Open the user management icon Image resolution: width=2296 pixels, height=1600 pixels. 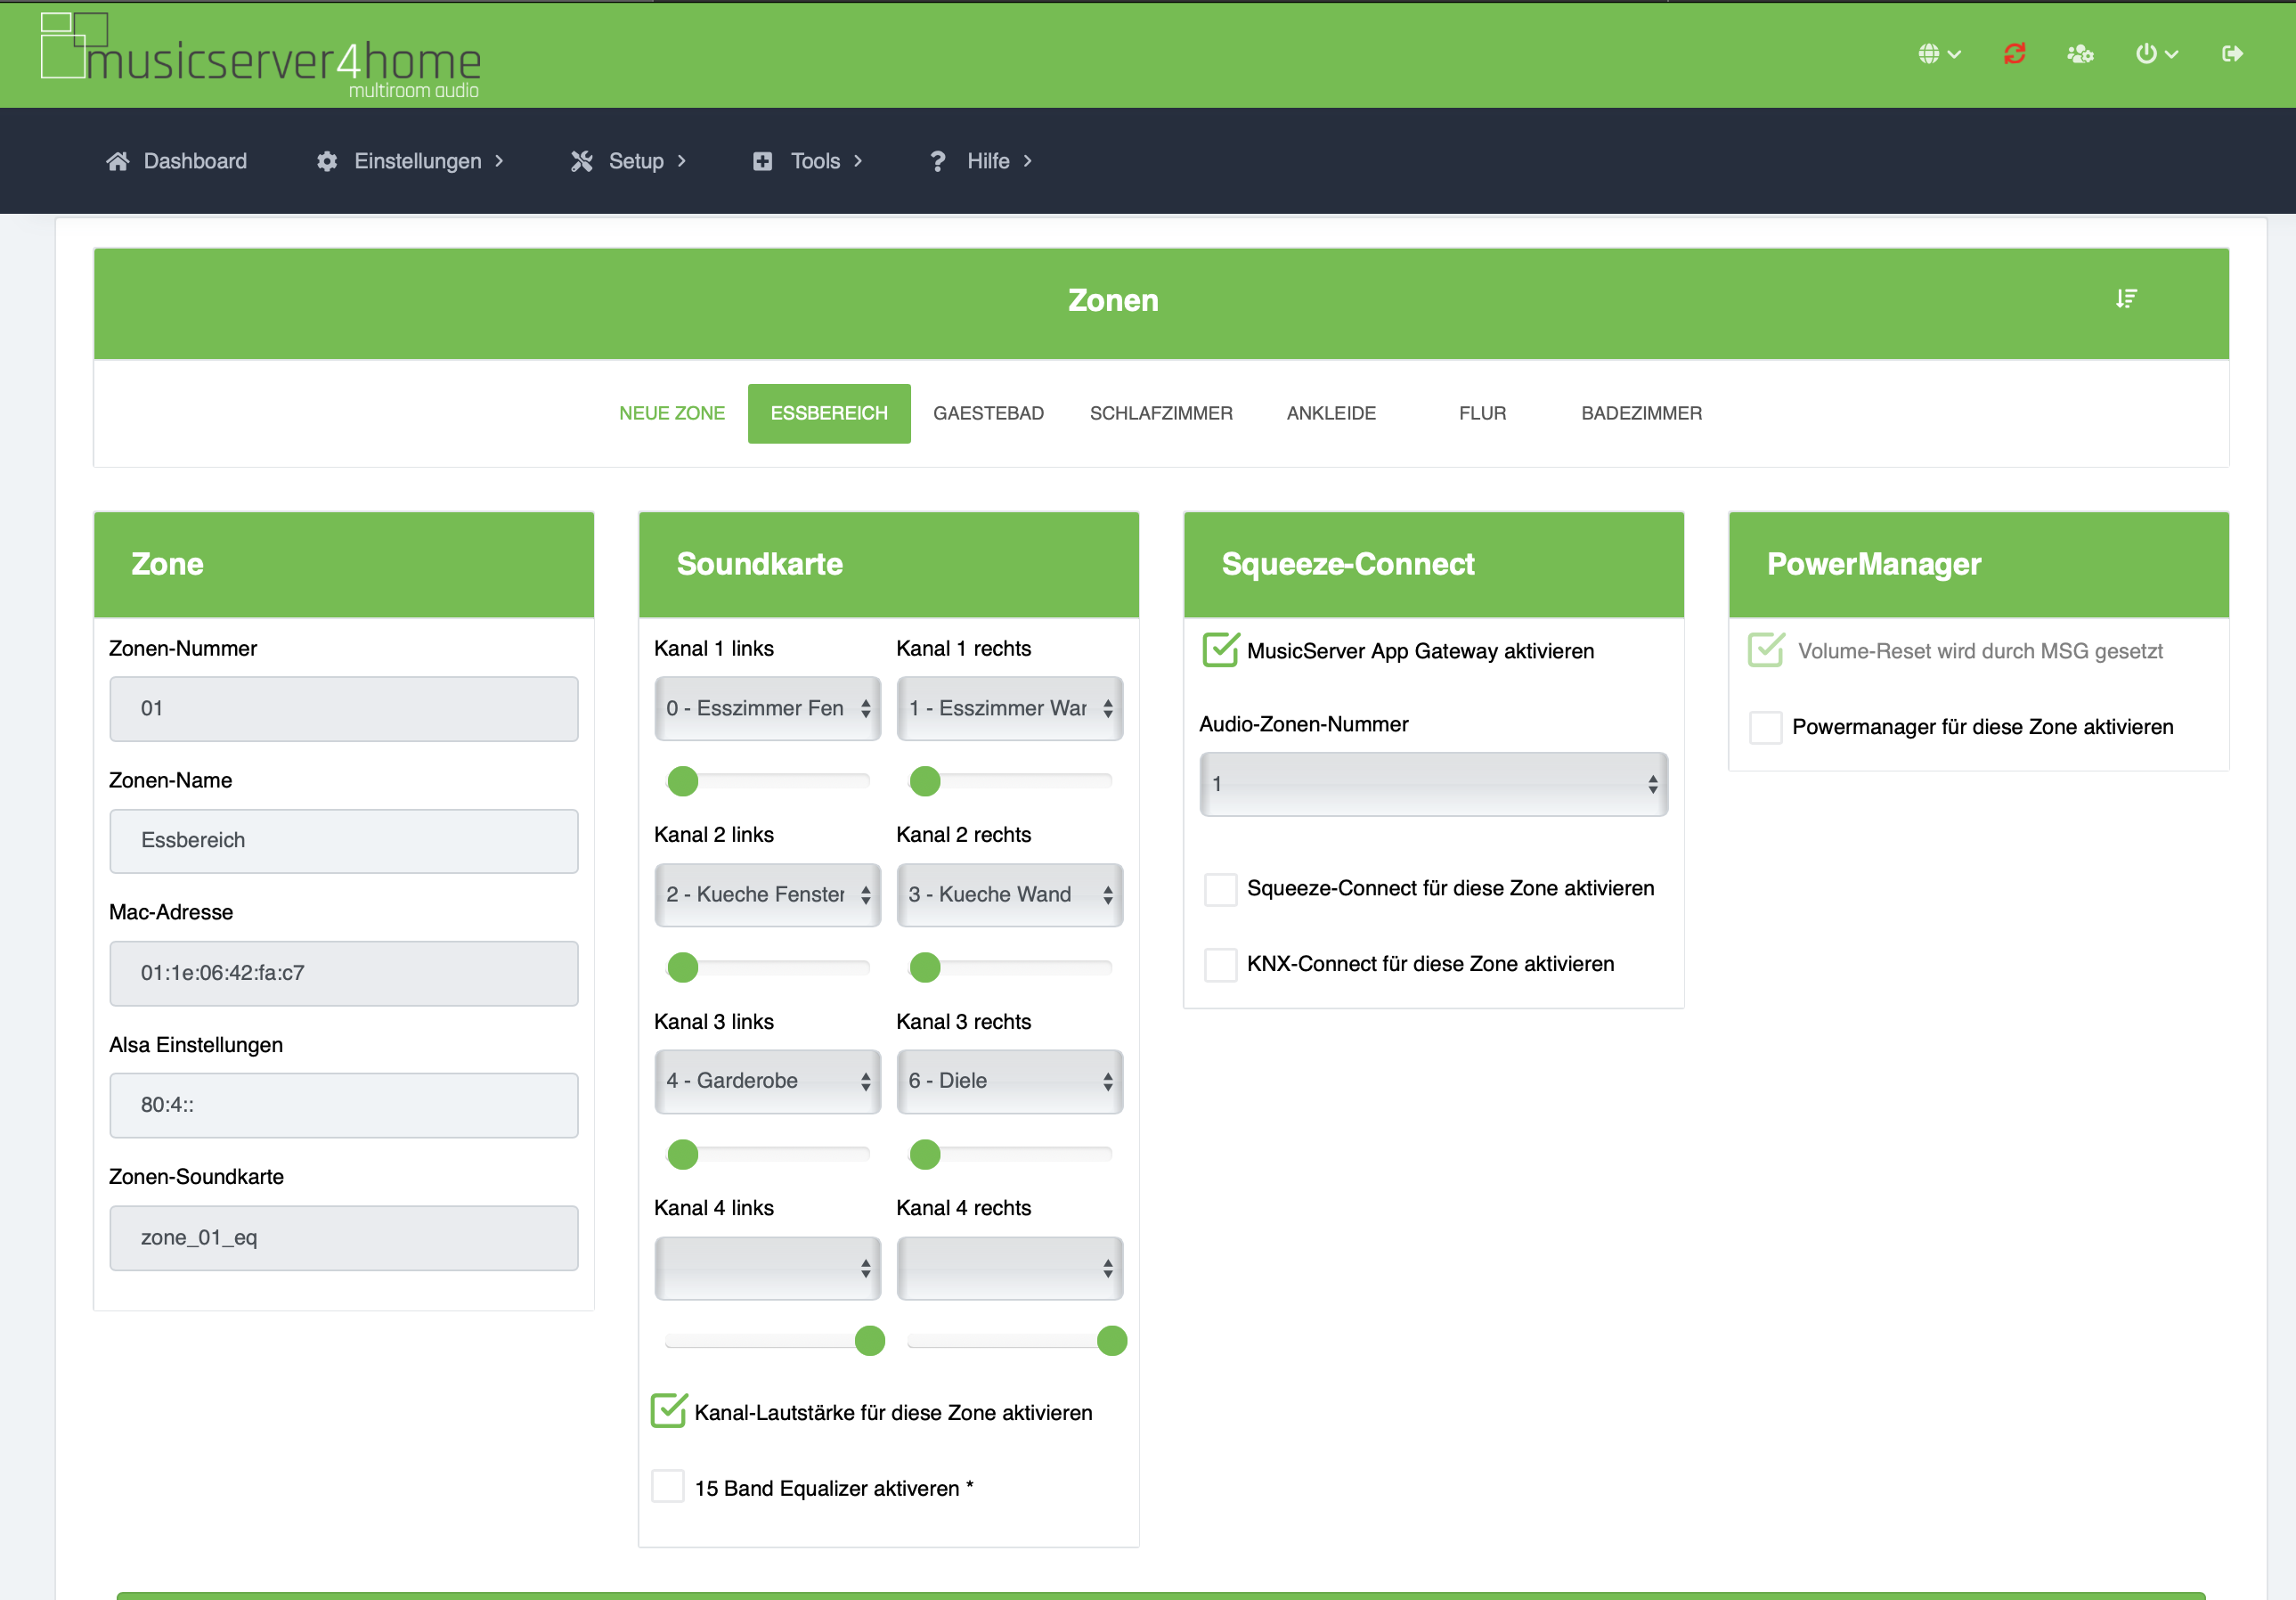pyautogui.click(x=2080, y=54)
